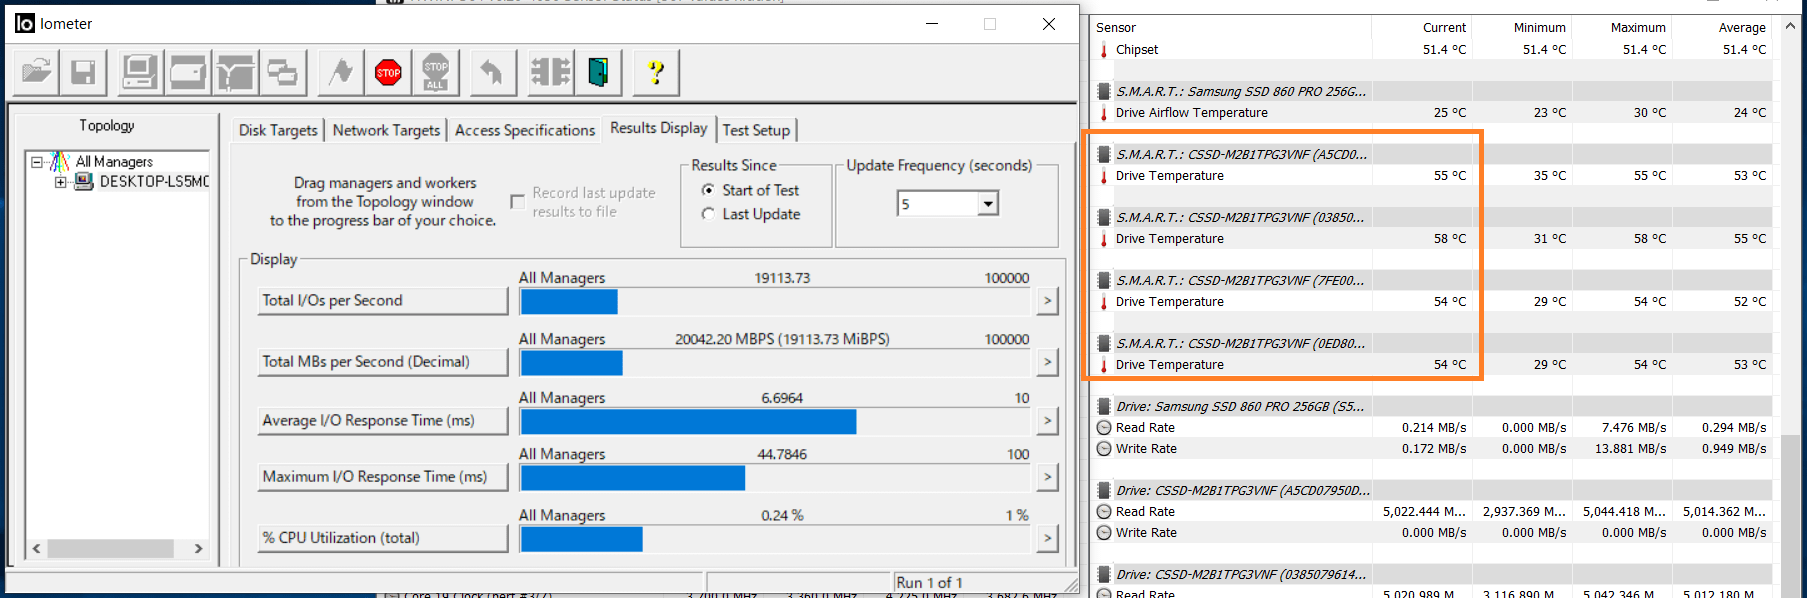The image size is (1807, 598).
Task: Select the All Managers tree icon
Action: (x=60, y=161)
